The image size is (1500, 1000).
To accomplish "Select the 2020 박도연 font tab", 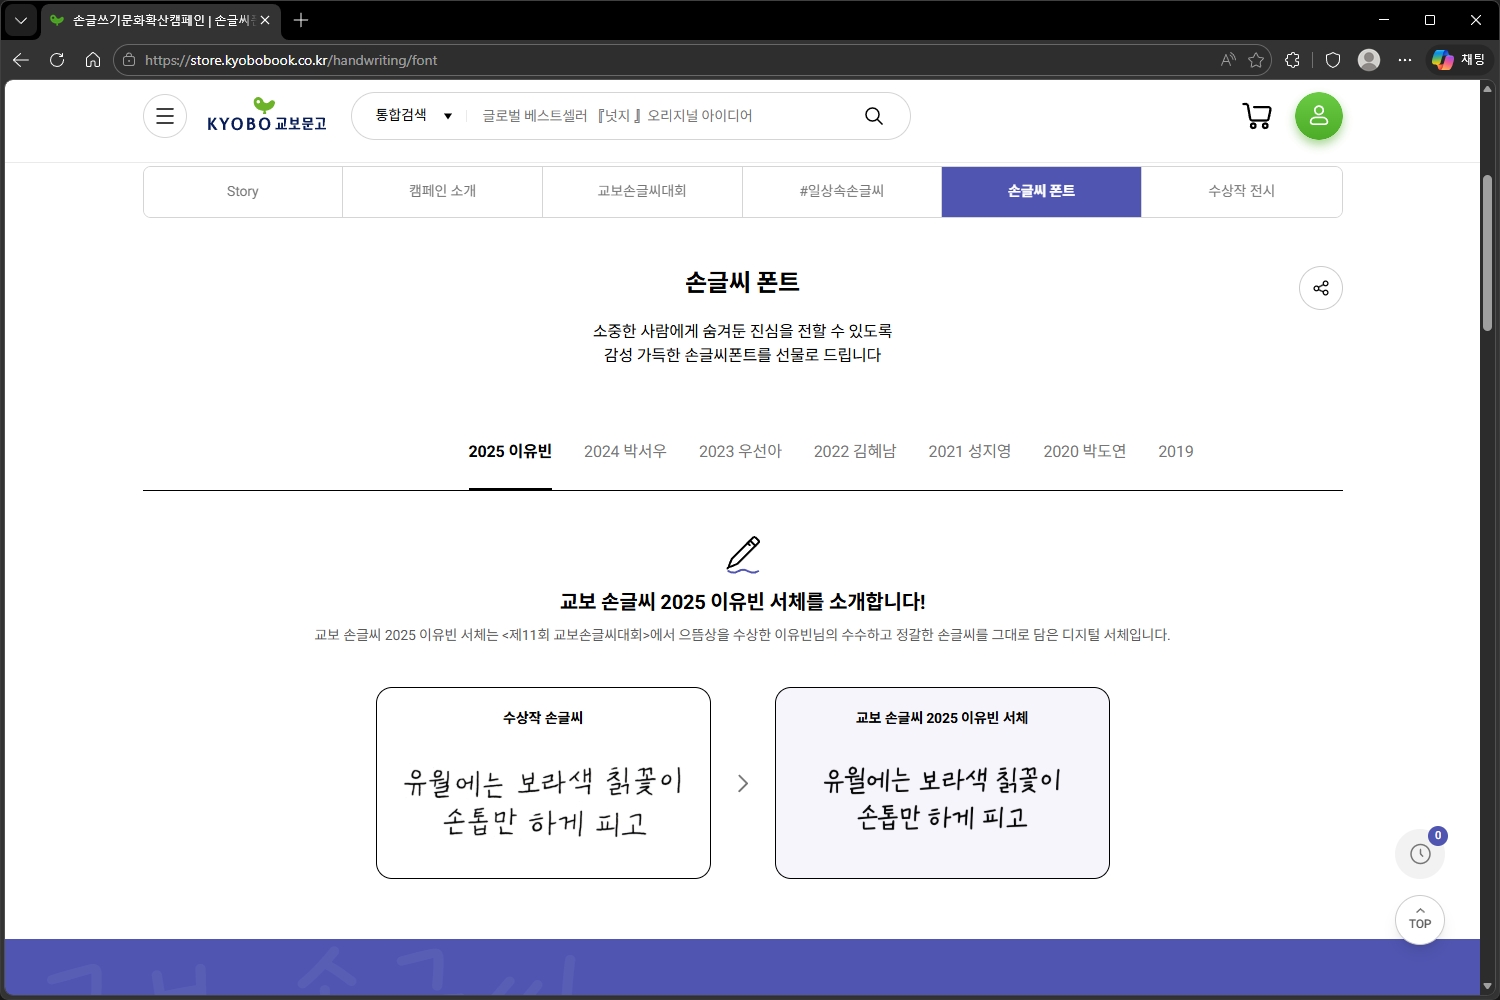I will tap(1085, 451).
